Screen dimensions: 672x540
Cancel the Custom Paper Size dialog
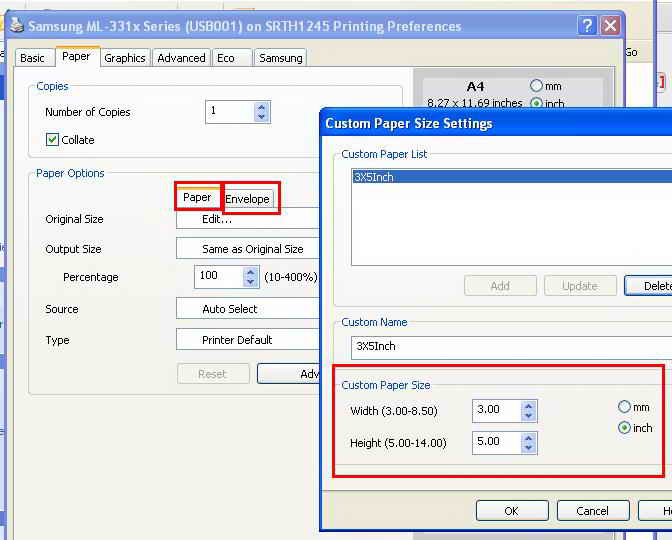(x=593, y=511)
